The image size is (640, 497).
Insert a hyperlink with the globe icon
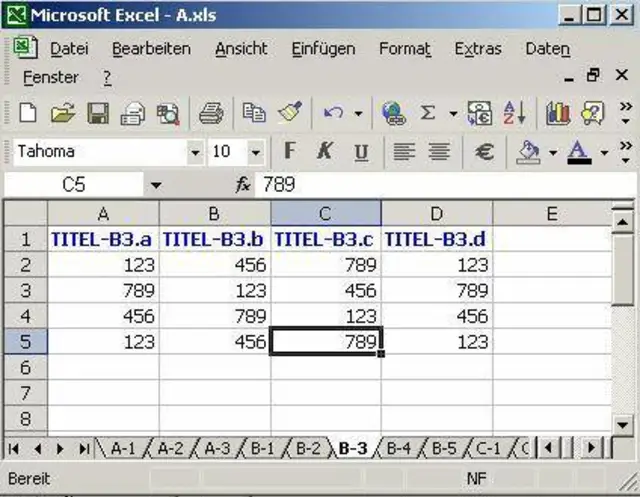[x=393, y=113]
